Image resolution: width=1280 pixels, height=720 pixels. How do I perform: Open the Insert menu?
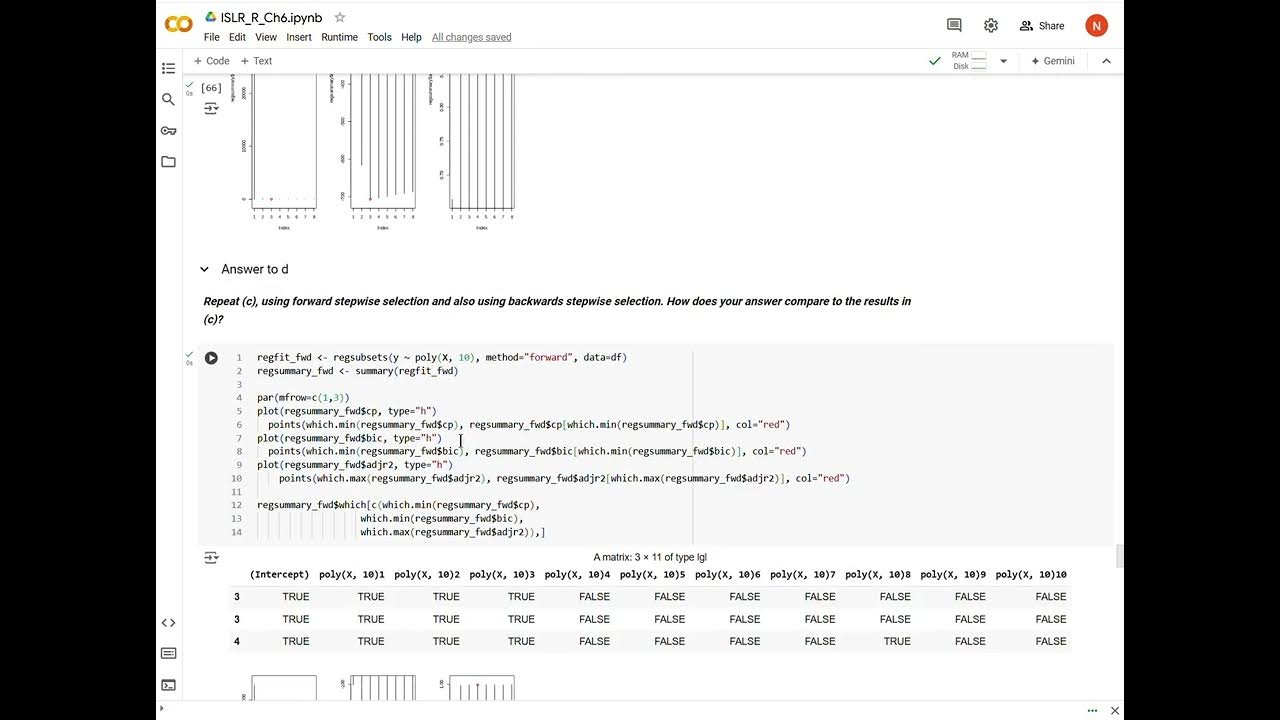(x=298, y=37)
